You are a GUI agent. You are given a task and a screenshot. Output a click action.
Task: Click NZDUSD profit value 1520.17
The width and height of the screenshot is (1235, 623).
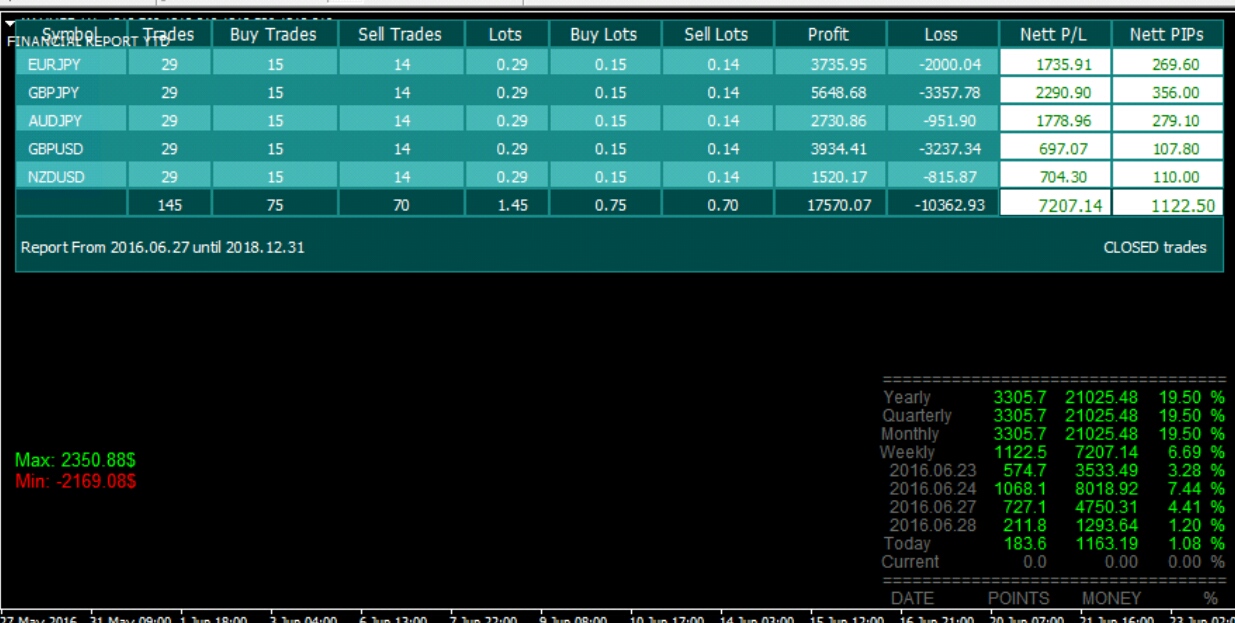click(x=839, y=176)
